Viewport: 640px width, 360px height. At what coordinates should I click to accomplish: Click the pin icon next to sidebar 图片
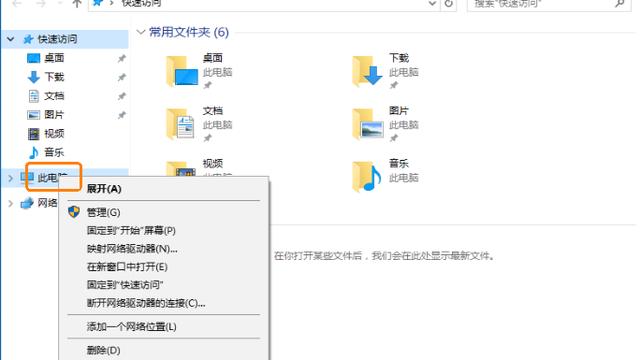tap(122, 115)
